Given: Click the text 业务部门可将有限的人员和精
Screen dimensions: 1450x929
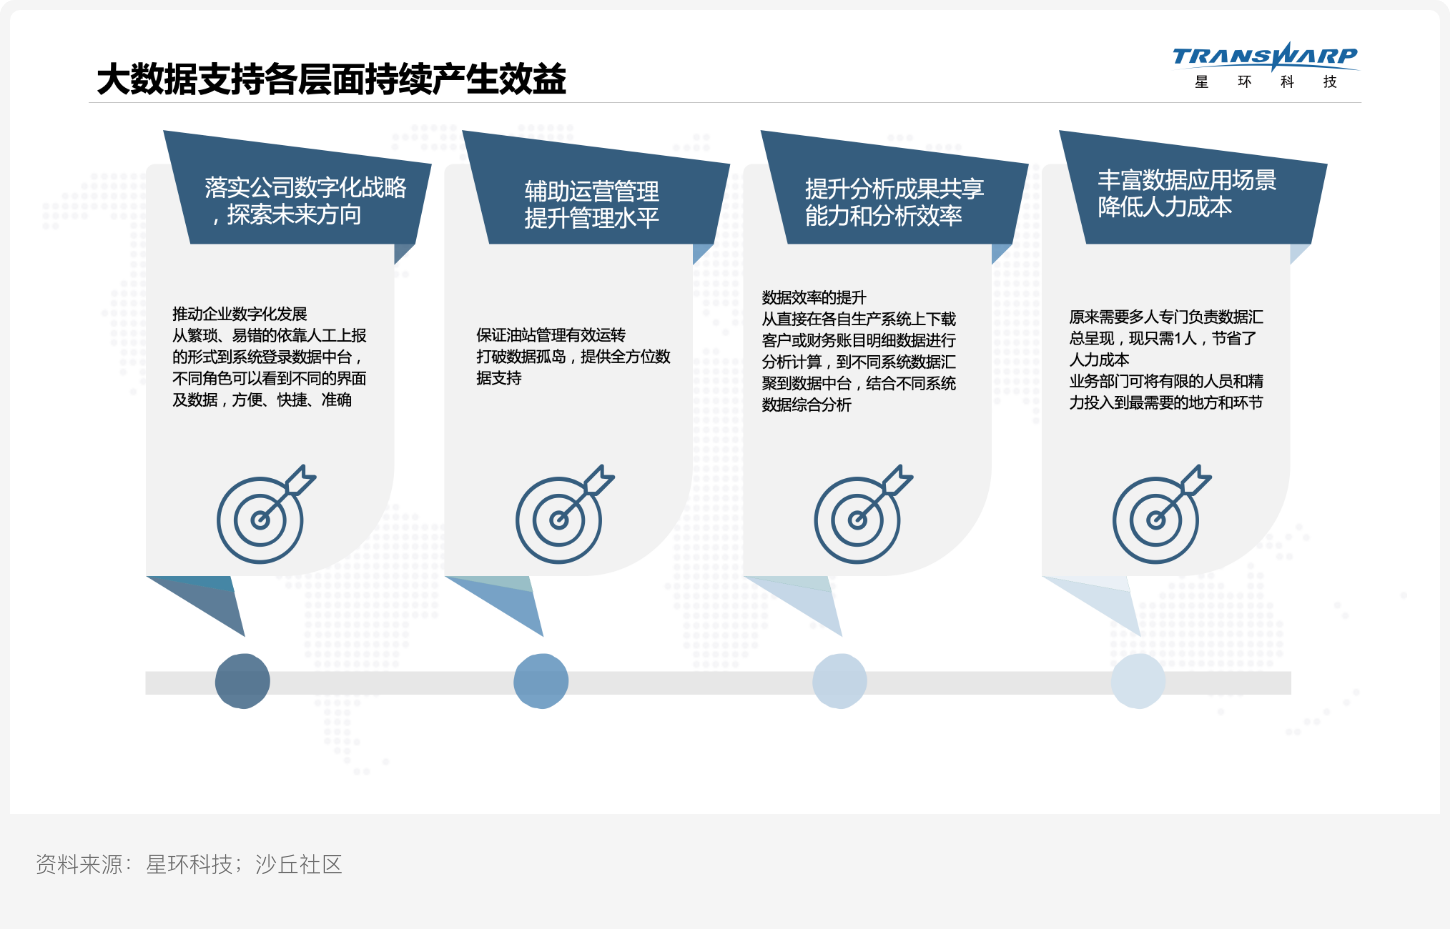Looking at the screenshot, I should coord(1166,381).
